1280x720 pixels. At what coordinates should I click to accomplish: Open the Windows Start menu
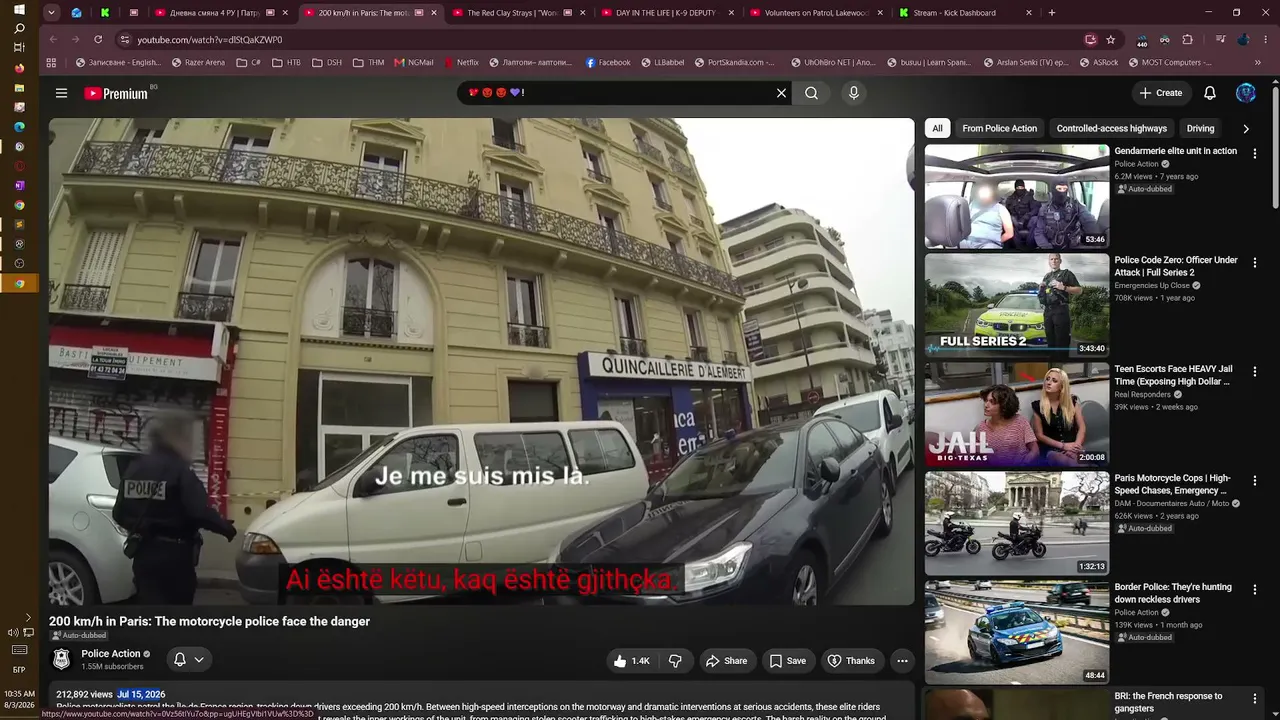click(x=19, y=10)
